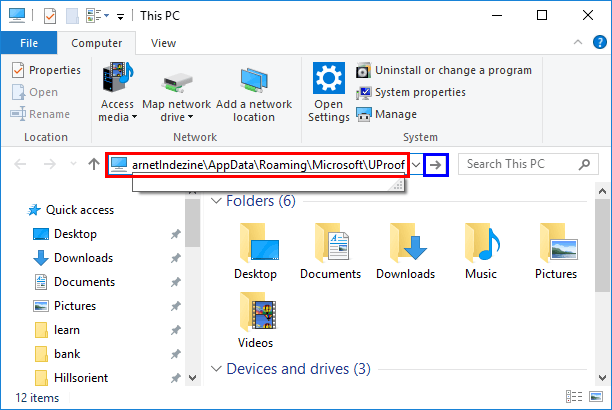The width and height of the screenshot is (612, 410).
Task: Choose Uninstall or change a program
Action: click(444, 70)
